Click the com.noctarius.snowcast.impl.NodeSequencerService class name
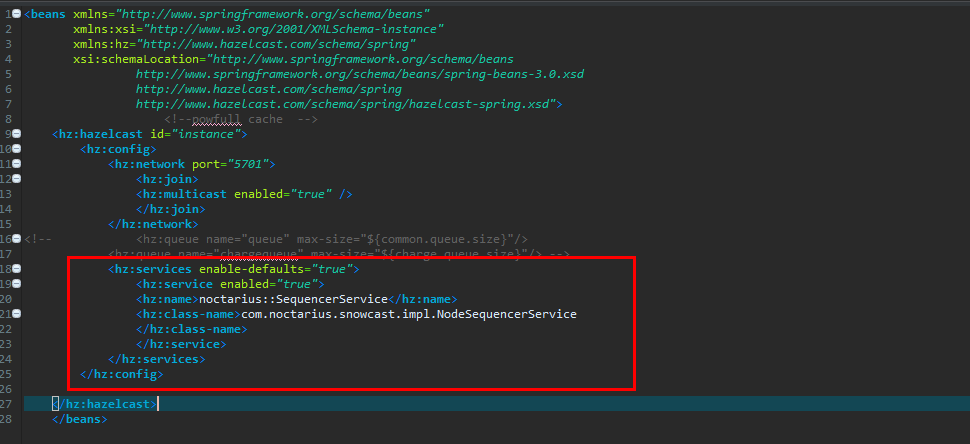970x444 pixels. 408,314
